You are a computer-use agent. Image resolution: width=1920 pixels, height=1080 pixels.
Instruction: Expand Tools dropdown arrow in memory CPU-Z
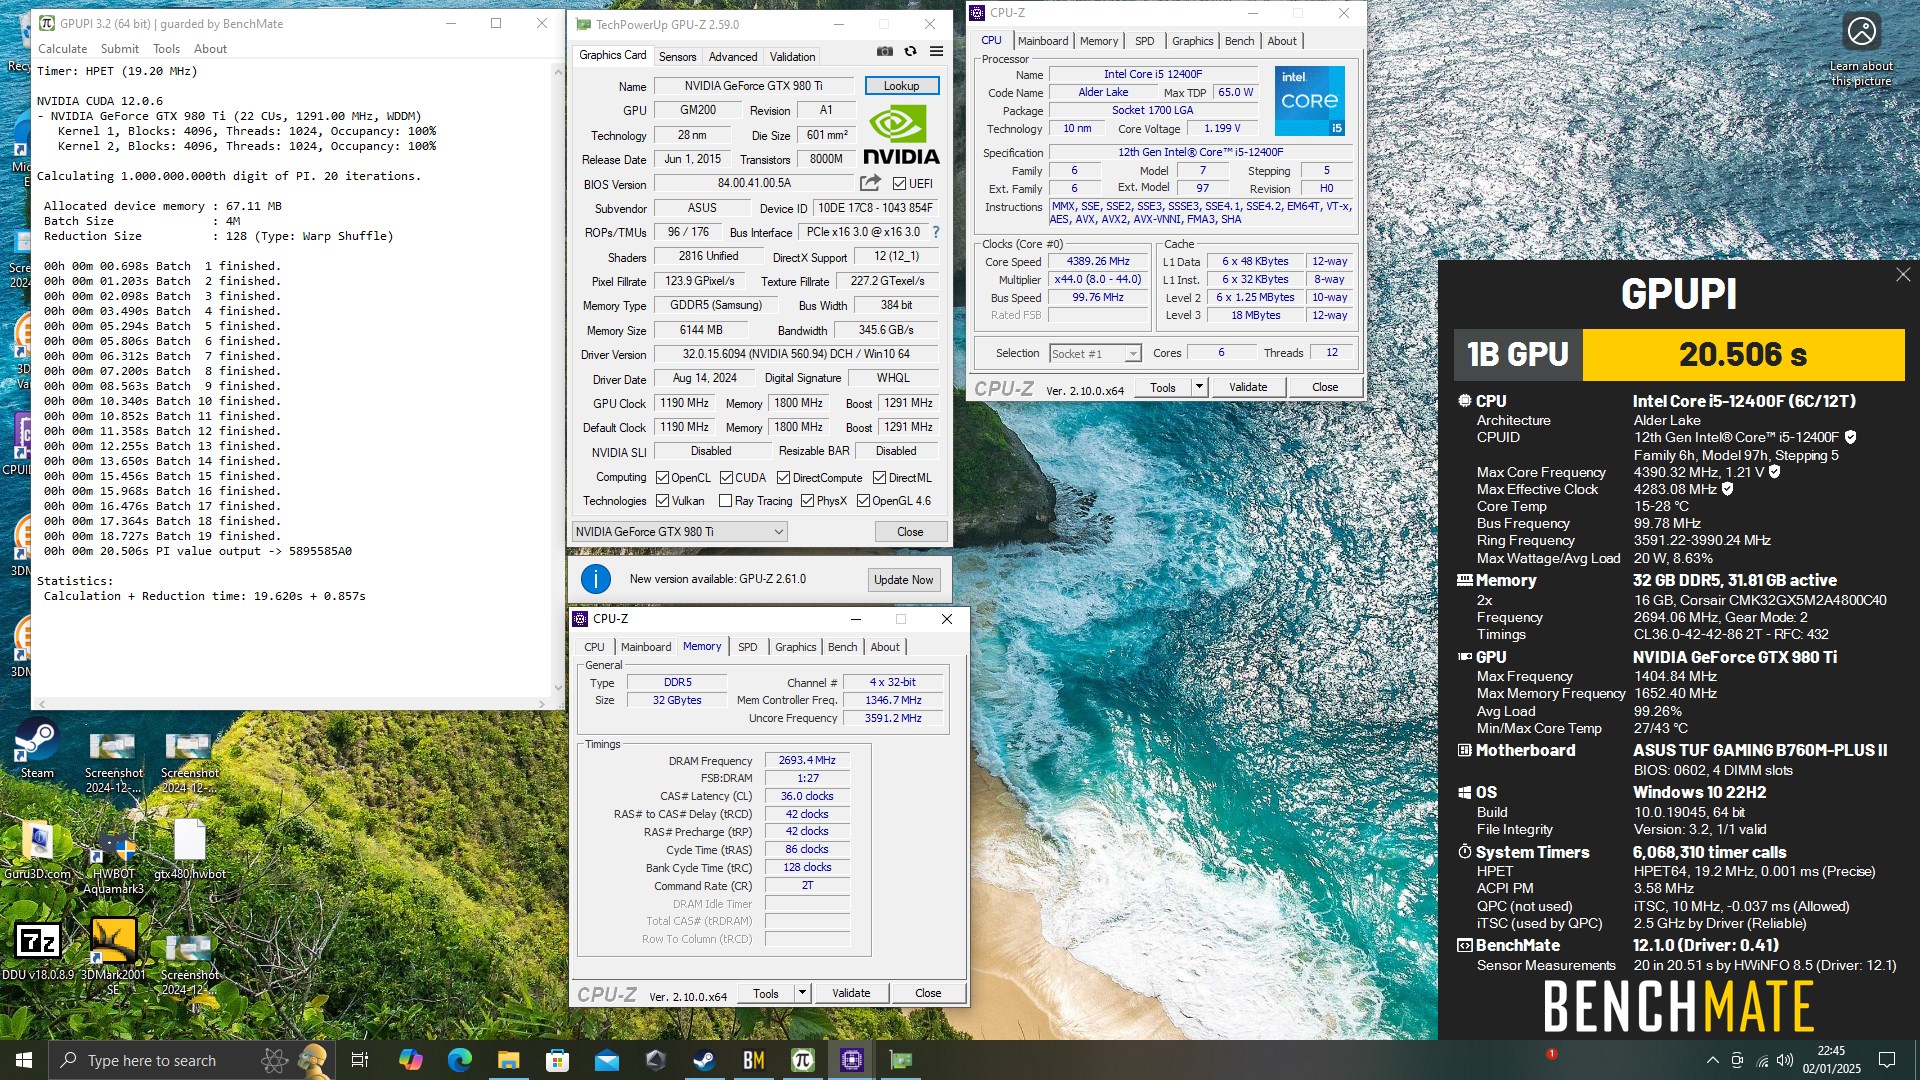point(802,993)
